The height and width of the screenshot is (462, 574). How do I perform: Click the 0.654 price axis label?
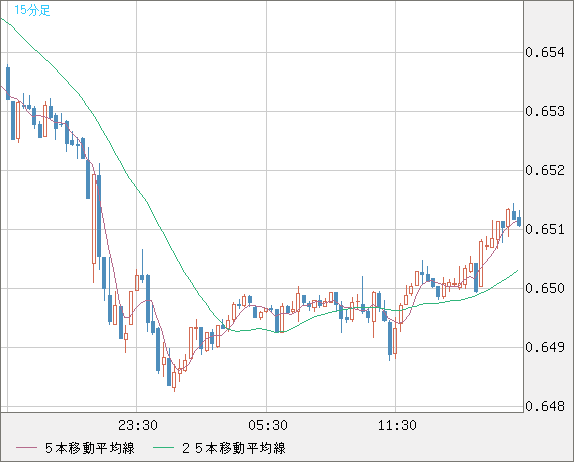click(x=545, y=52)
